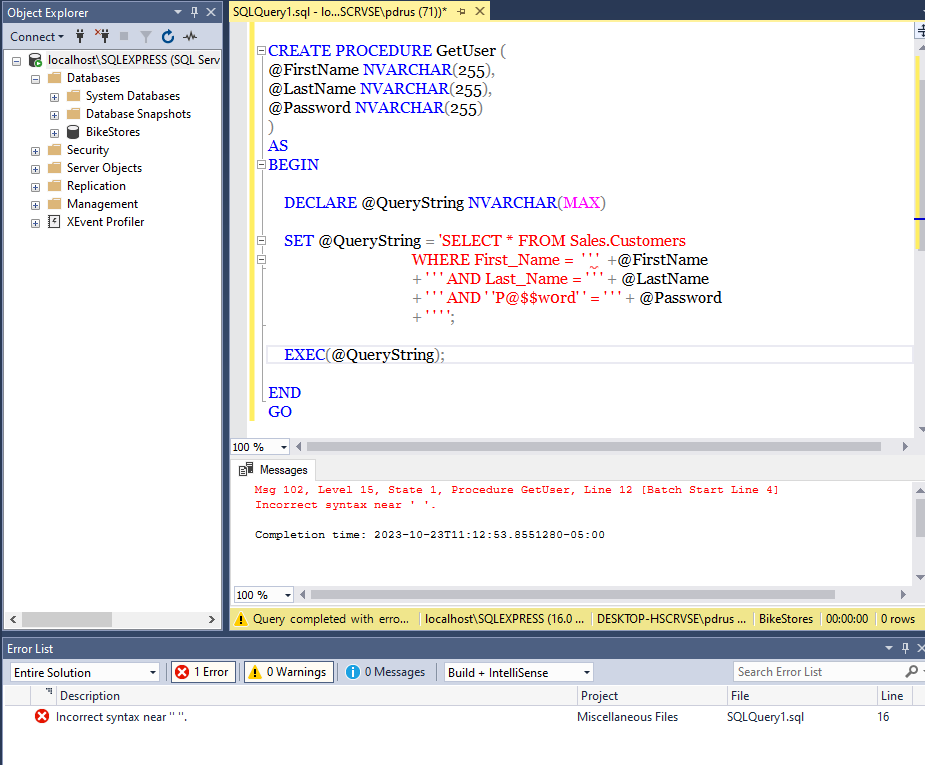This screenshot has width=925, height=765.
Task: Open the Connect dropdown in Object Explorer
Action: tap(37, 36)
